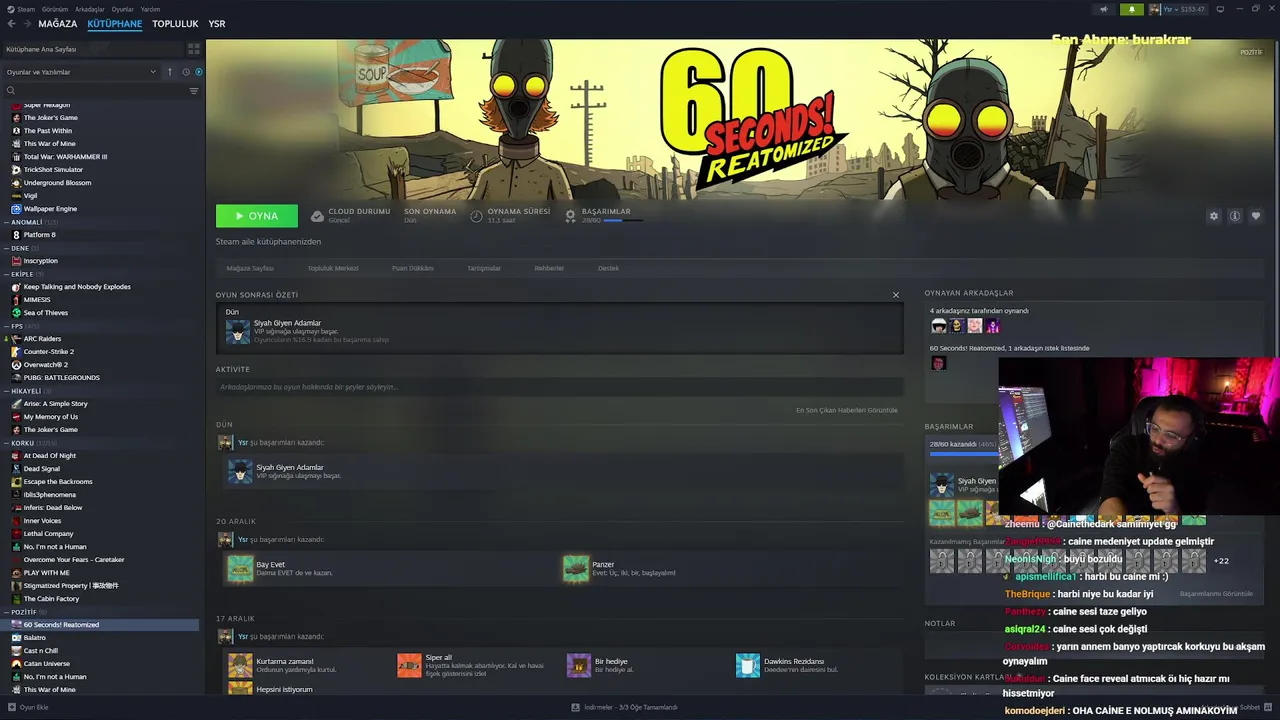Screen dimensions: 1280x720
Task: Open the Oyunlar ve Yazılımlar dropdown
Action: tap(81, 72)
